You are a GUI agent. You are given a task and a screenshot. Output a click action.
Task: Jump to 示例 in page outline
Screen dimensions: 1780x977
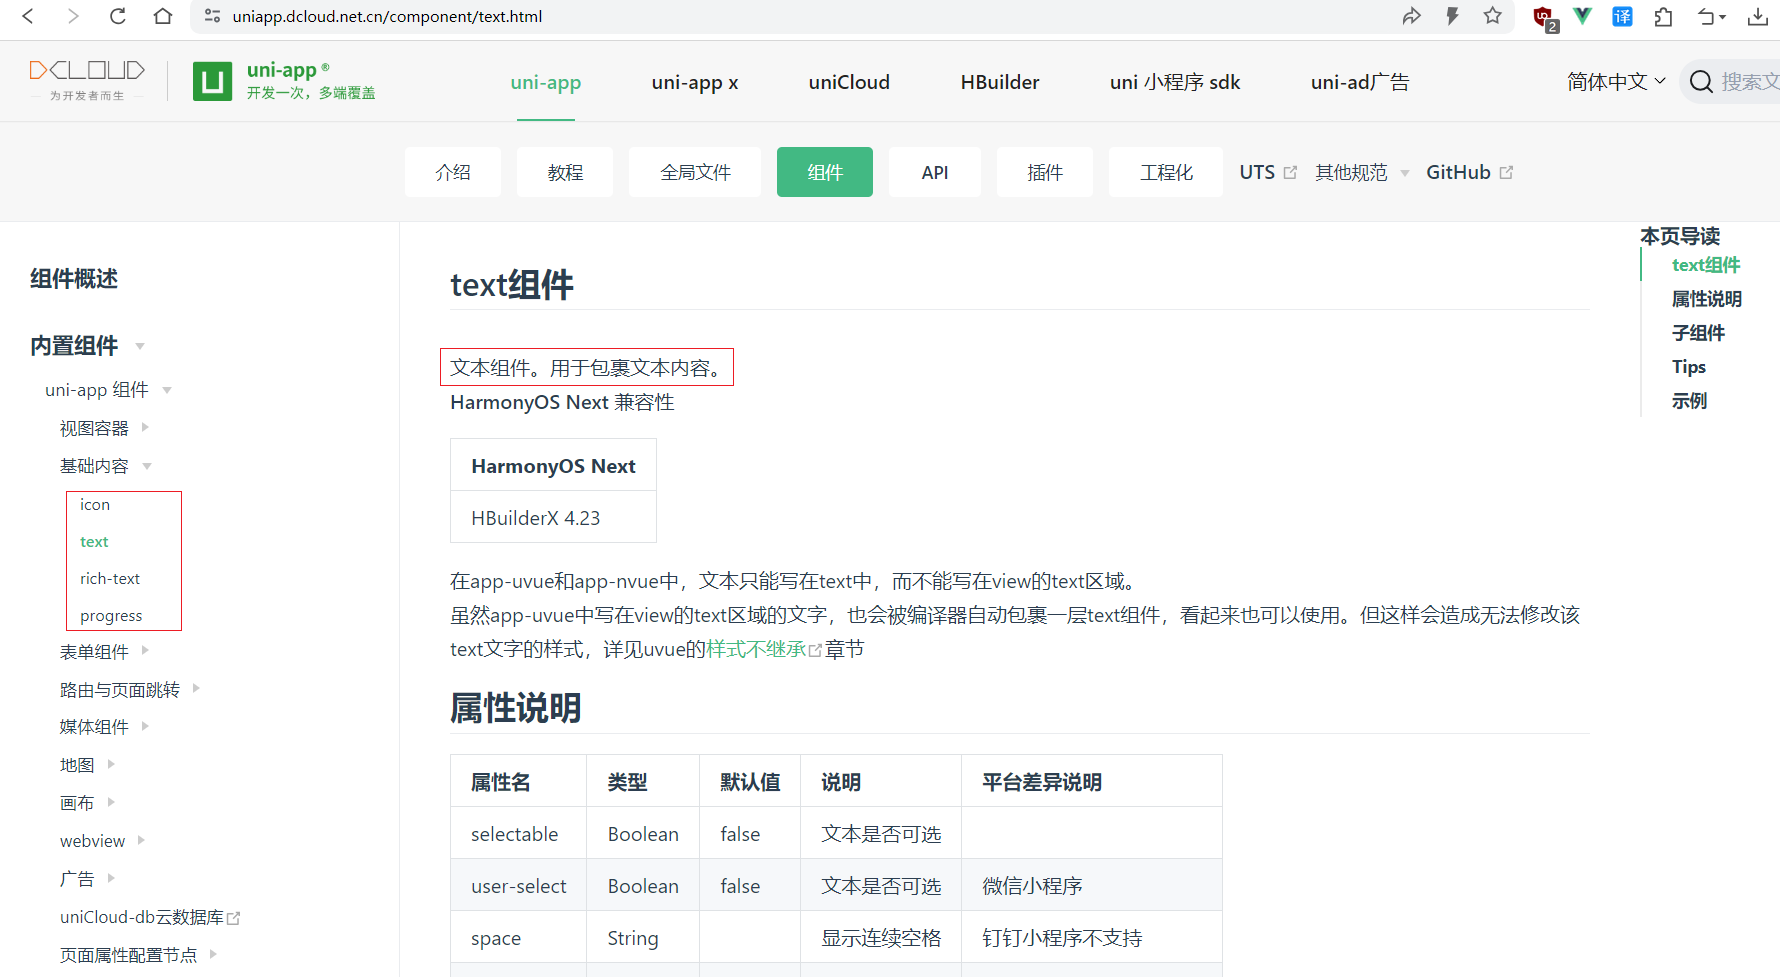(1689, 401)
